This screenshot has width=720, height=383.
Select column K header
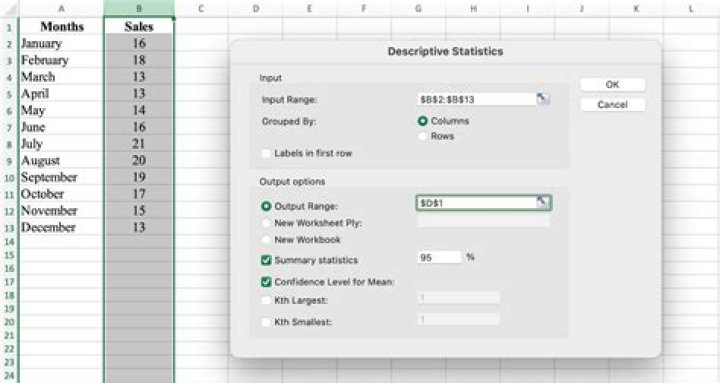tap(636, 8)
